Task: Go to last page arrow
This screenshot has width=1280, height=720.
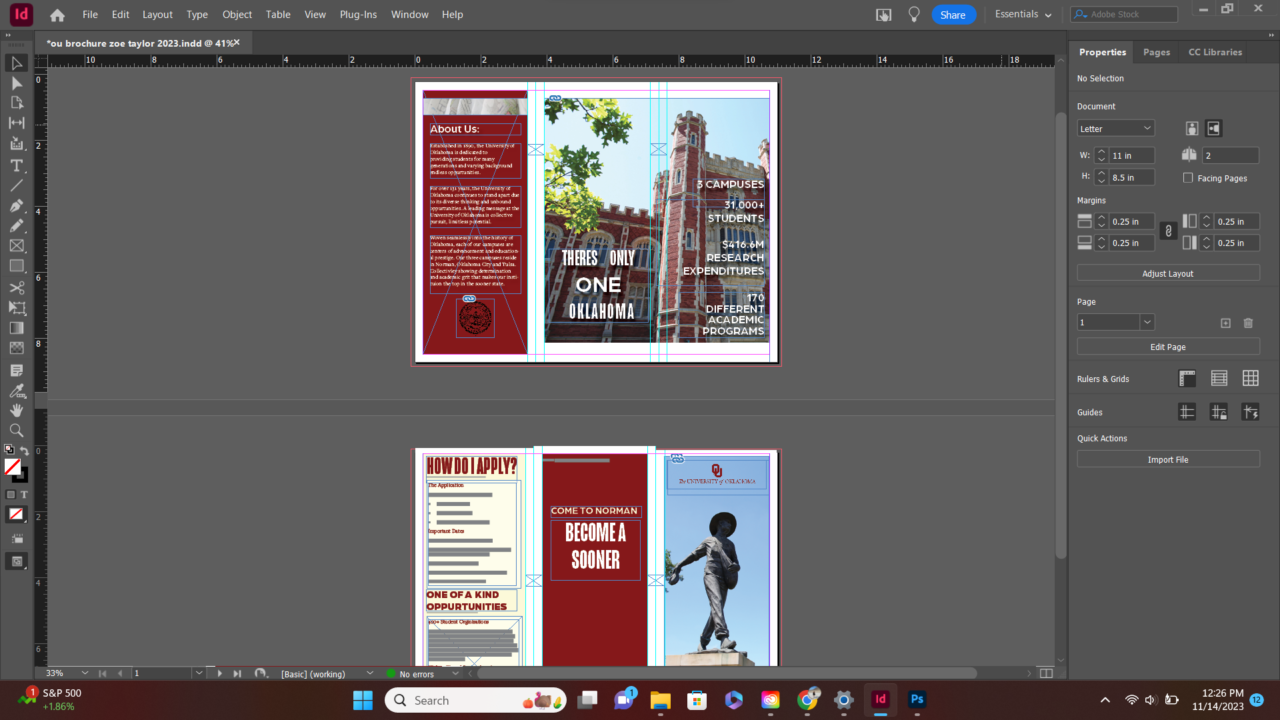Action: 237,673
